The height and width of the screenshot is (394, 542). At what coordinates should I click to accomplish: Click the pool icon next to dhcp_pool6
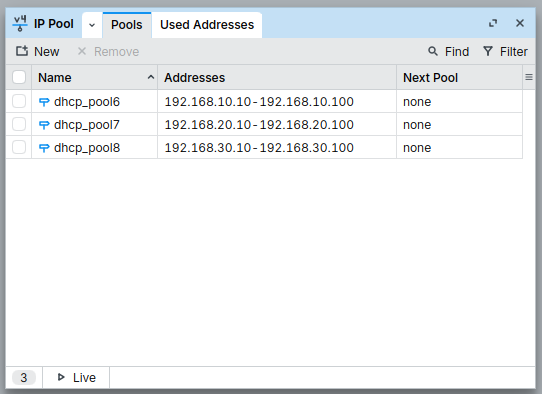44,102
